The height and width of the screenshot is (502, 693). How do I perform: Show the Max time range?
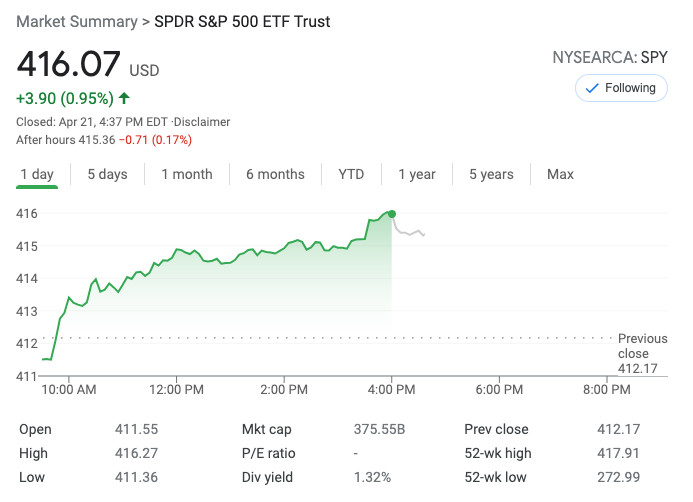[560, 174]
